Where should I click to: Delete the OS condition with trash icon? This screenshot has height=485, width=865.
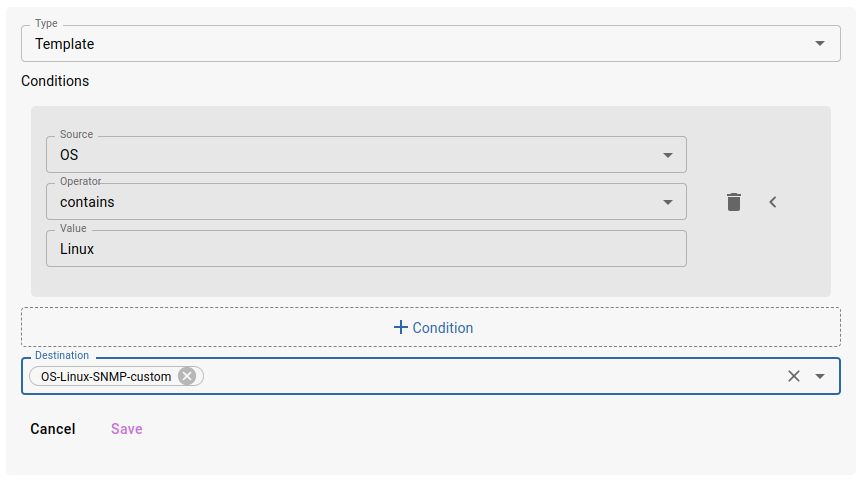tap(734, 202)
